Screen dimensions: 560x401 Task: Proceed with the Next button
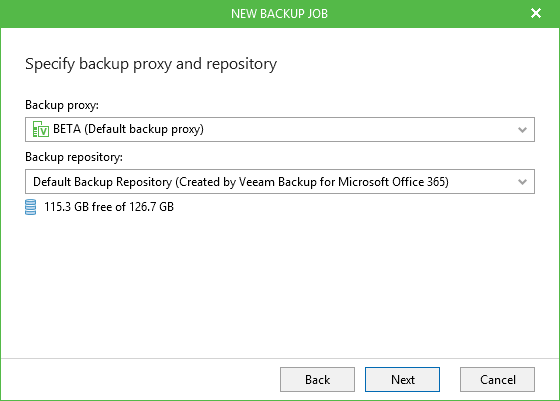[402, 380]
